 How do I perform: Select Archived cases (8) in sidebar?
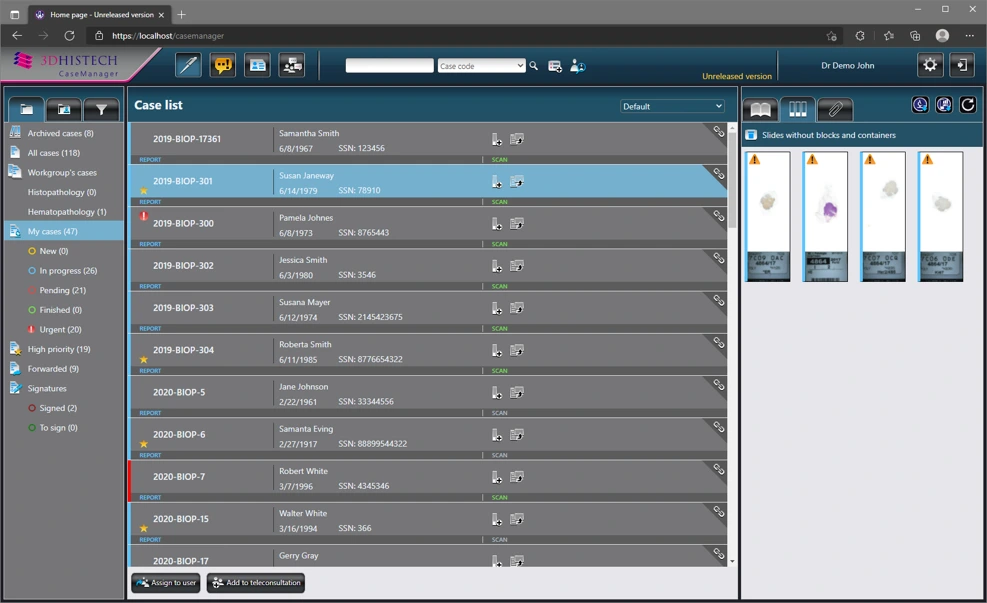click(x=60, y=133)
